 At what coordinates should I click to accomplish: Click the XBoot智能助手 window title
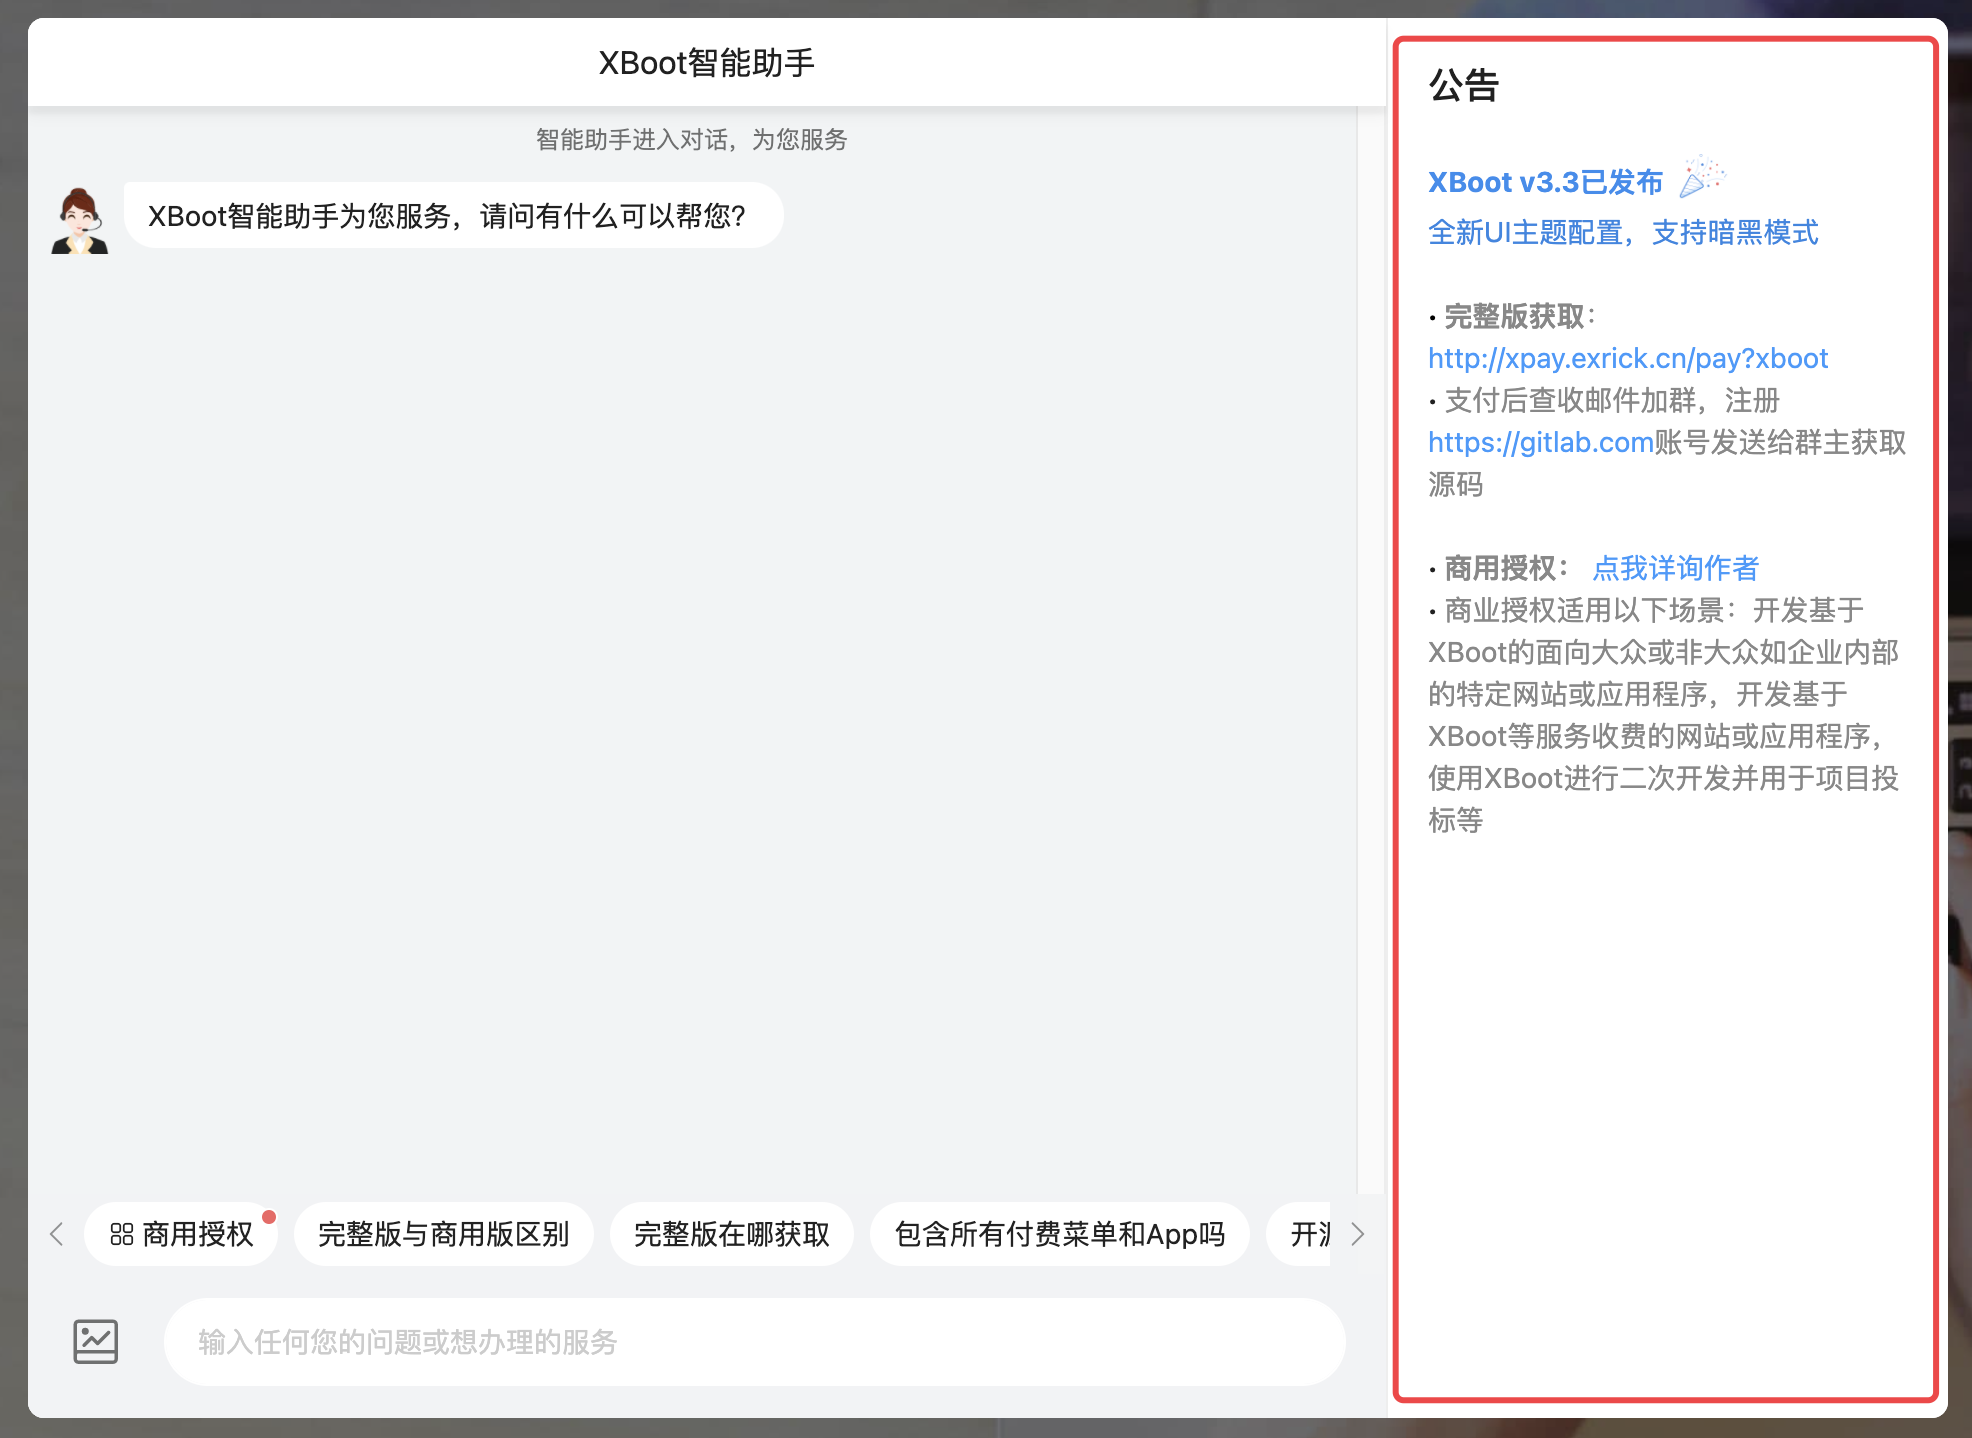[x=707, y=63]
